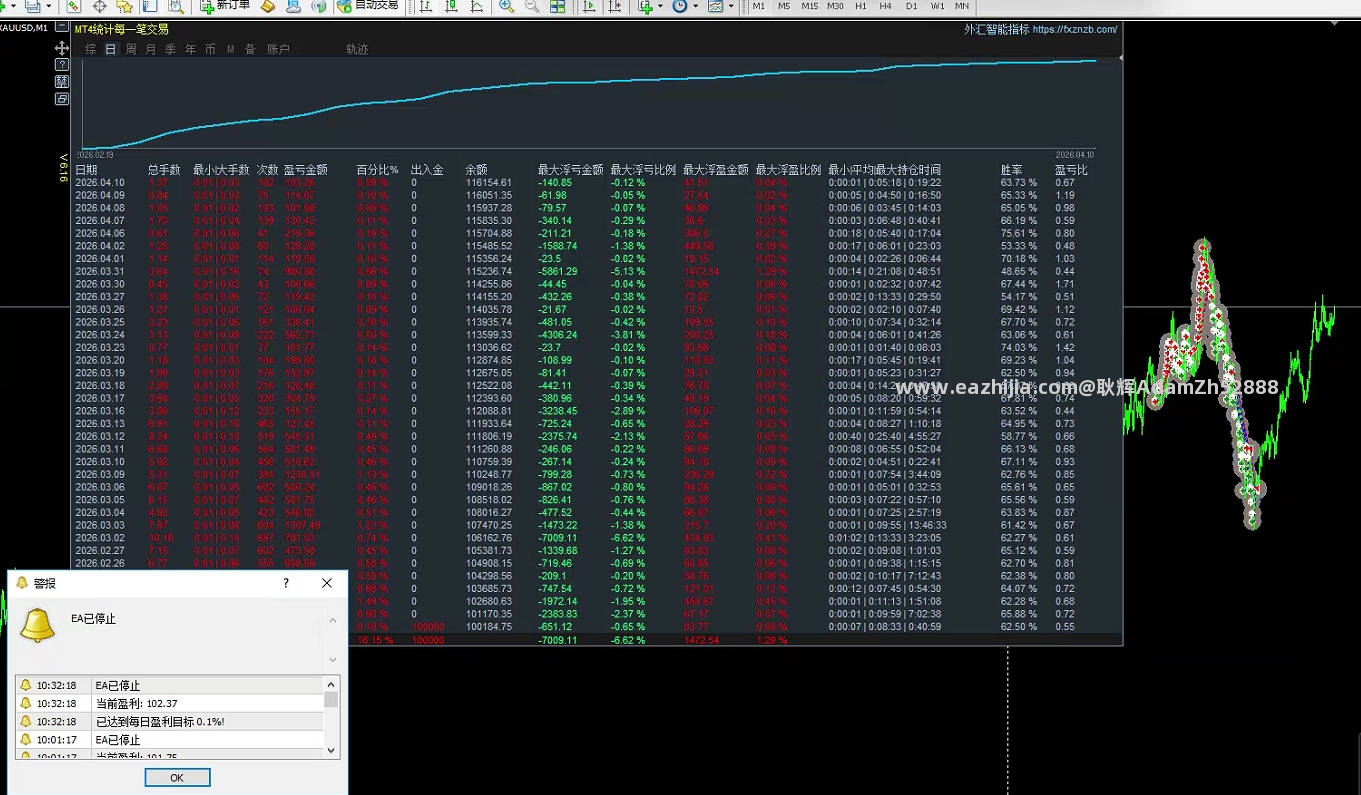The height and width of the screenshot is (795, 1361).
Task: Select alert row 已达到每日盈利目标 0.1%!
Action: coord(170,722)
